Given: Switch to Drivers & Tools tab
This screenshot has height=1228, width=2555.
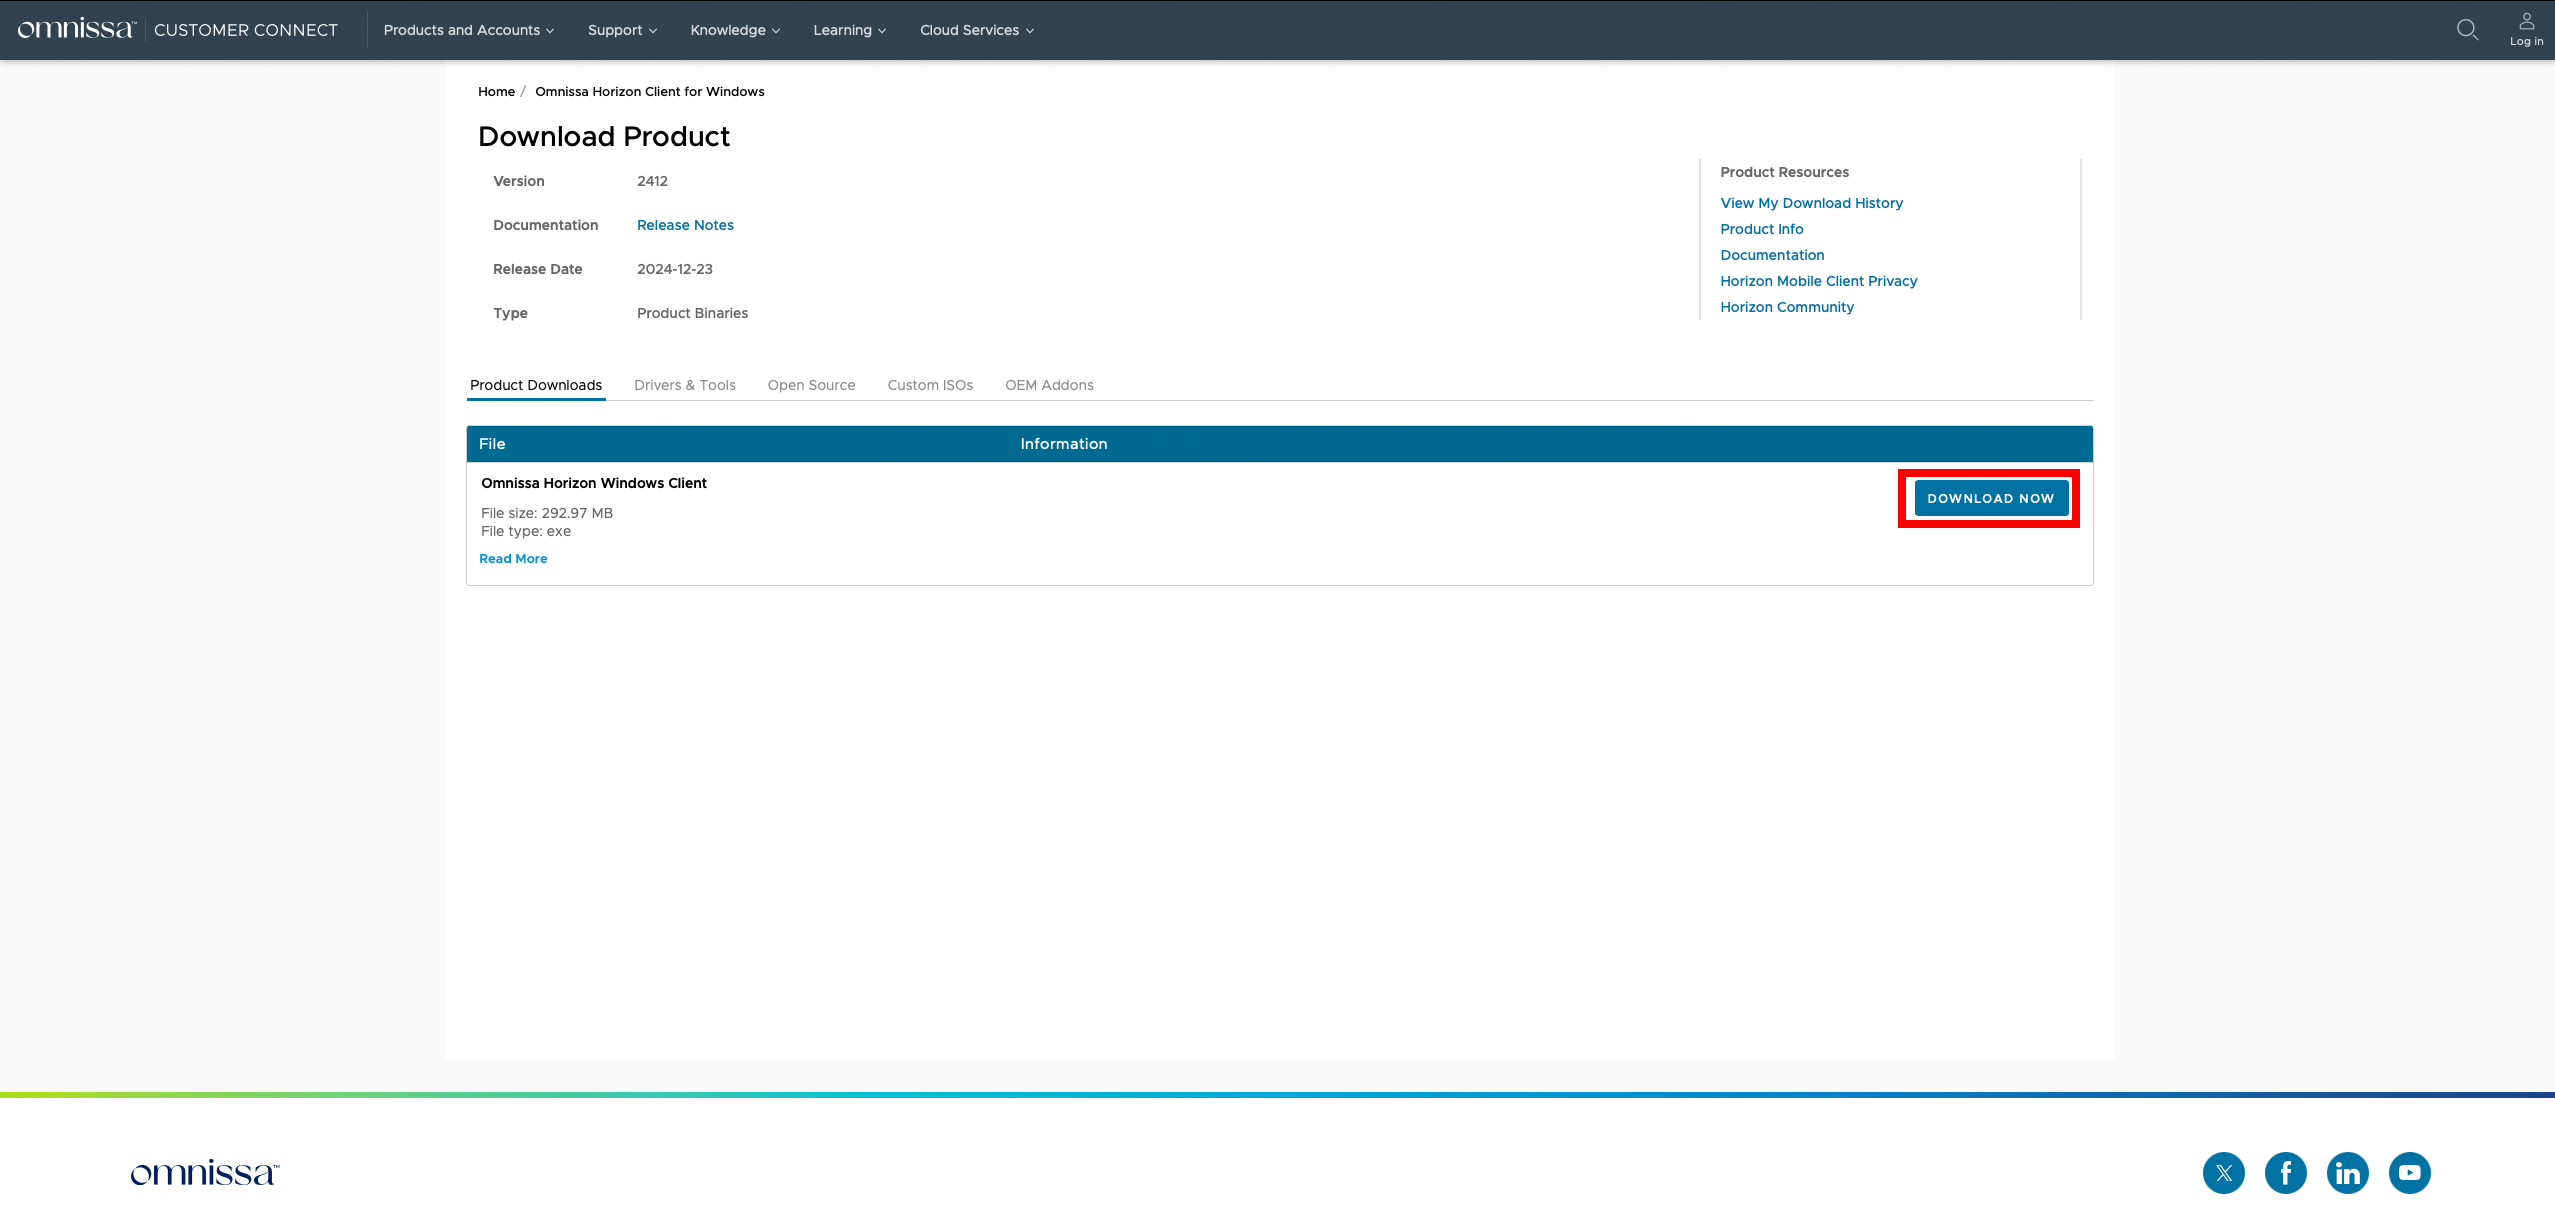Looking at the screenshot, I should (x=684, y=385).
